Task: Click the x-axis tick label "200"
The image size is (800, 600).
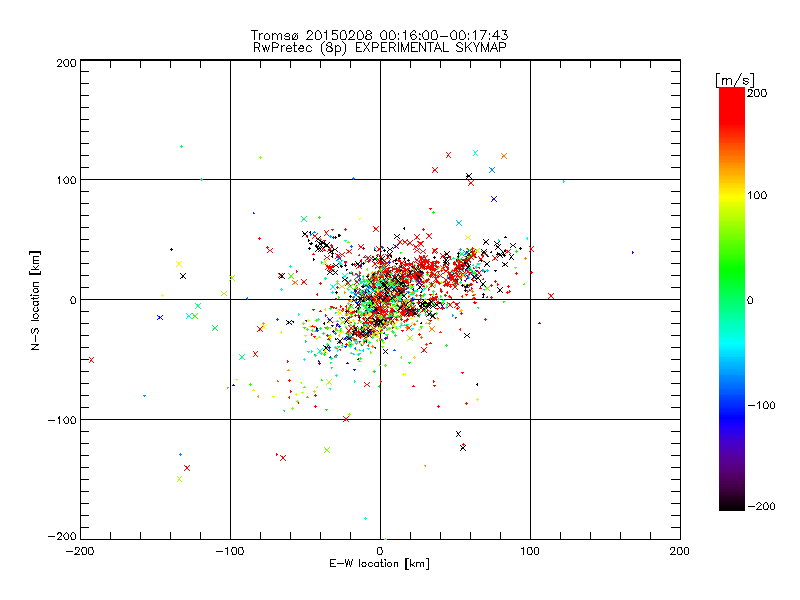Action: click(680, 551)
